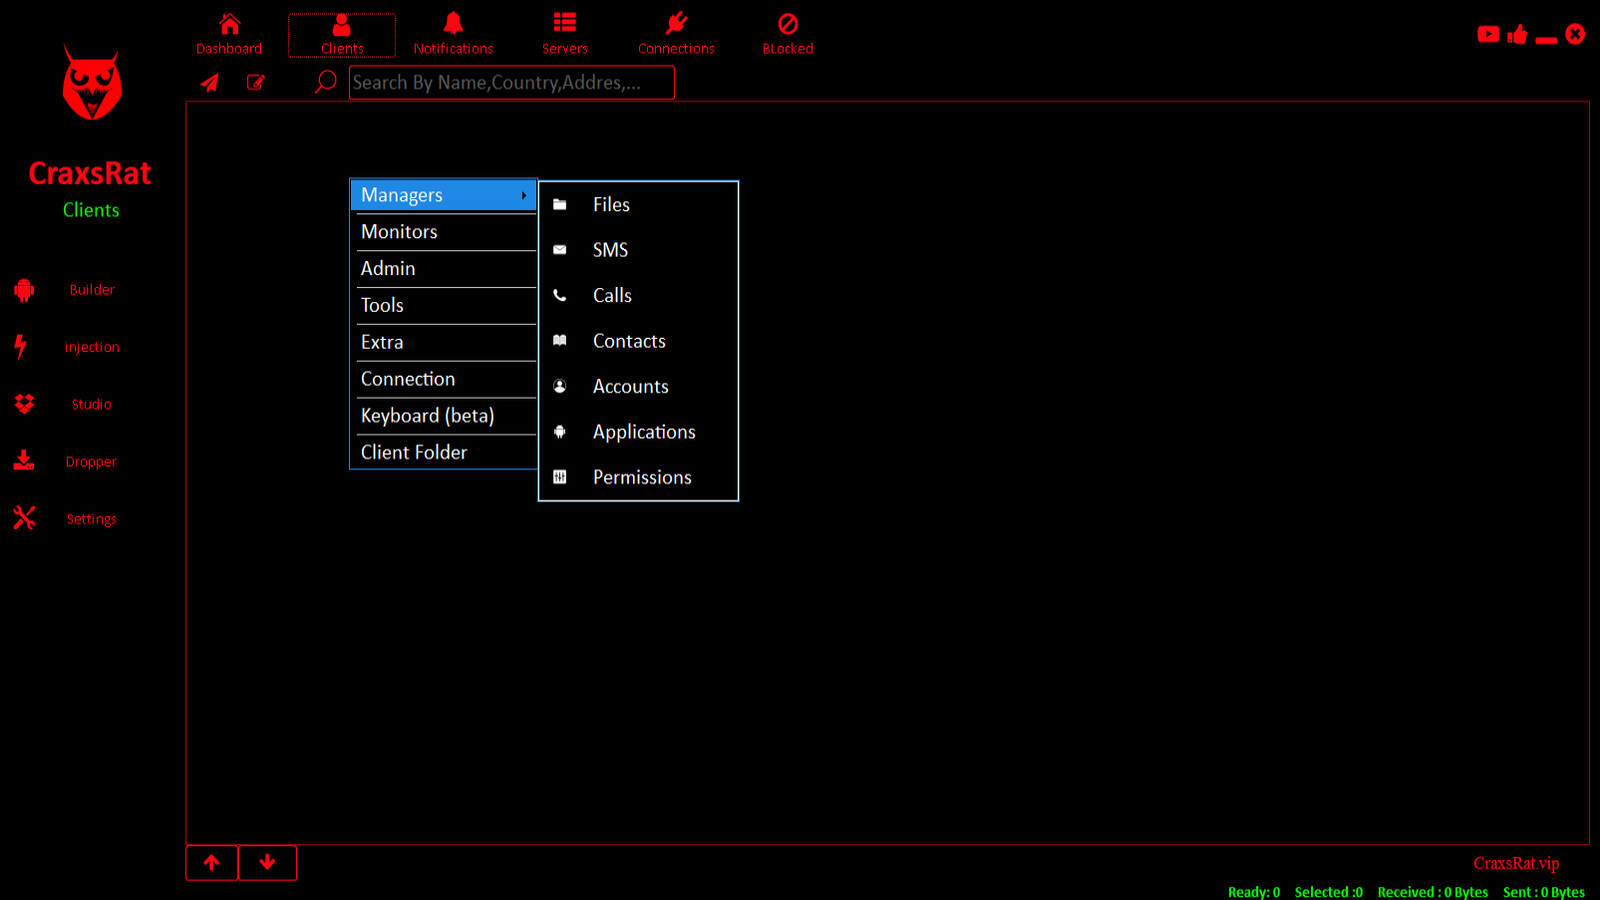Click the SMS envelope icon
The width and height of the screenshot is (1600, 900).
click(560, 250)
